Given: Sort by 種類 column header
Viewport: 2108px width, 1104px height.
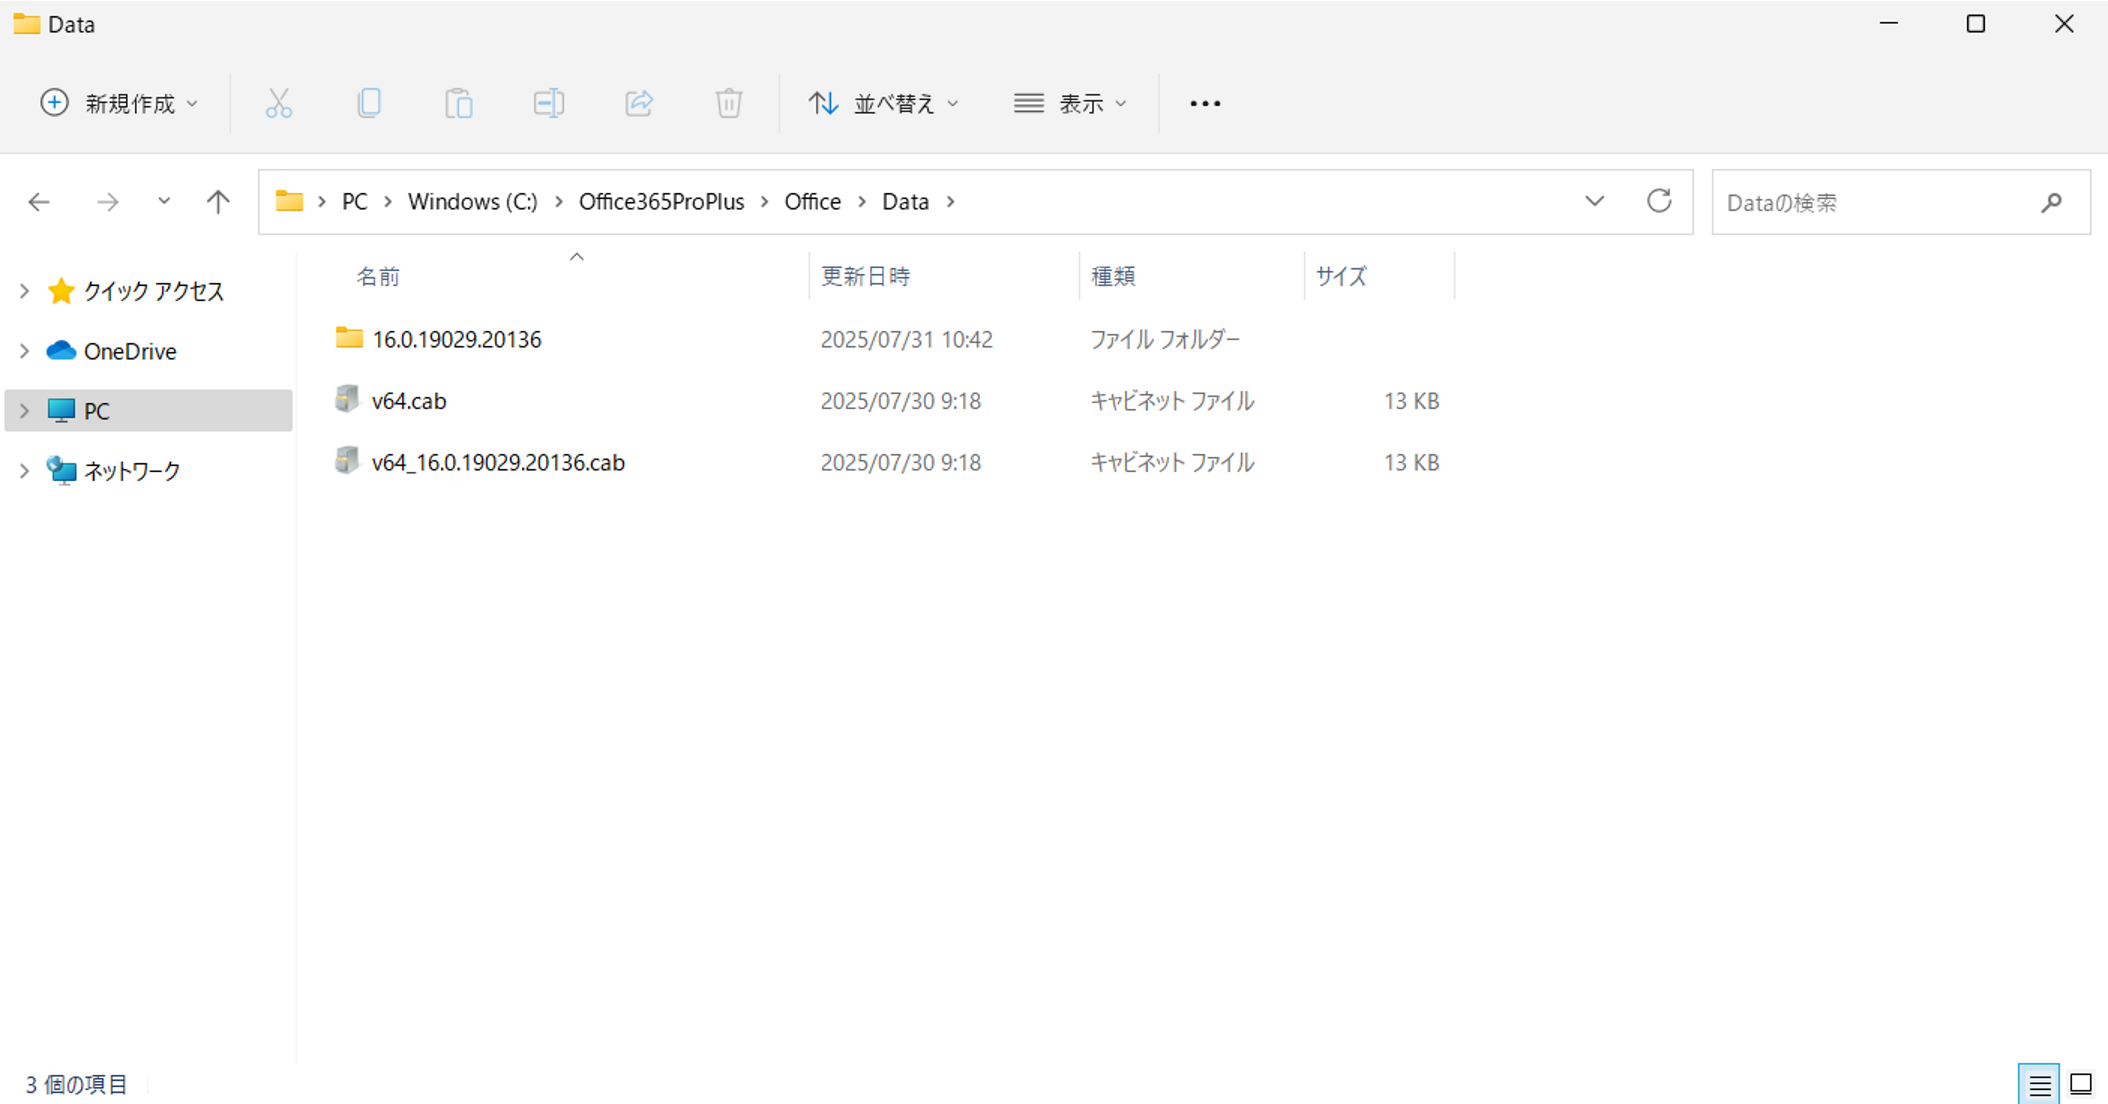Looking at the screenshot, I should click(1192, 276).
